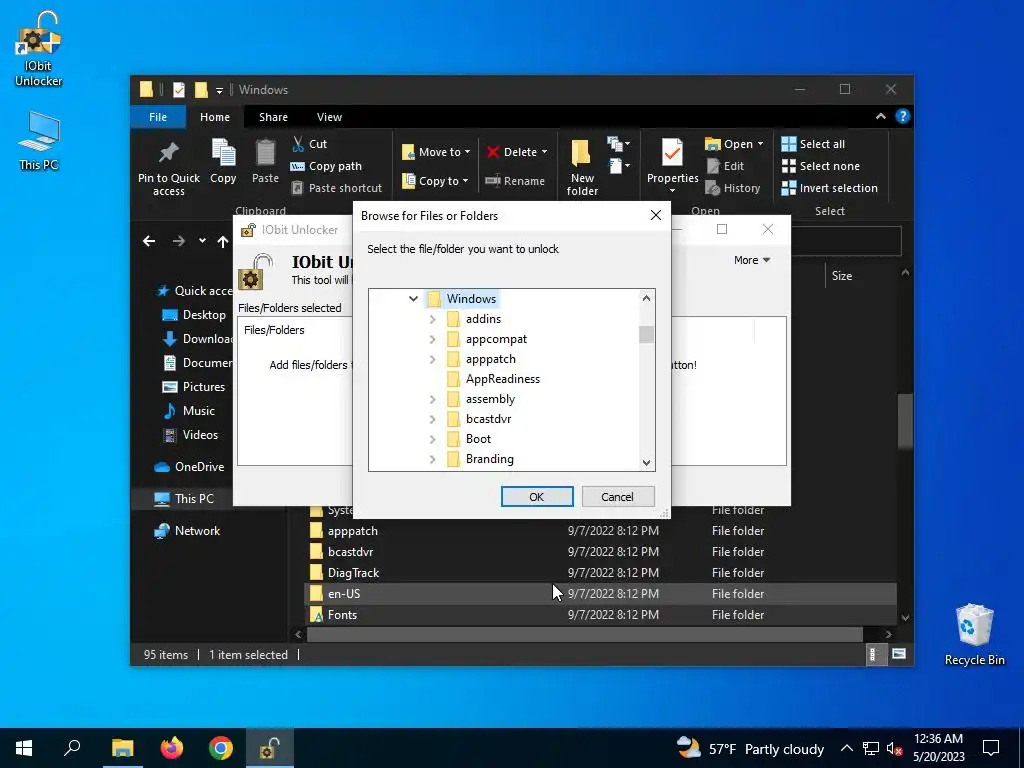
Task: Select Network in navigation pane
Action: pyautogui.click(x=187, y=530)
